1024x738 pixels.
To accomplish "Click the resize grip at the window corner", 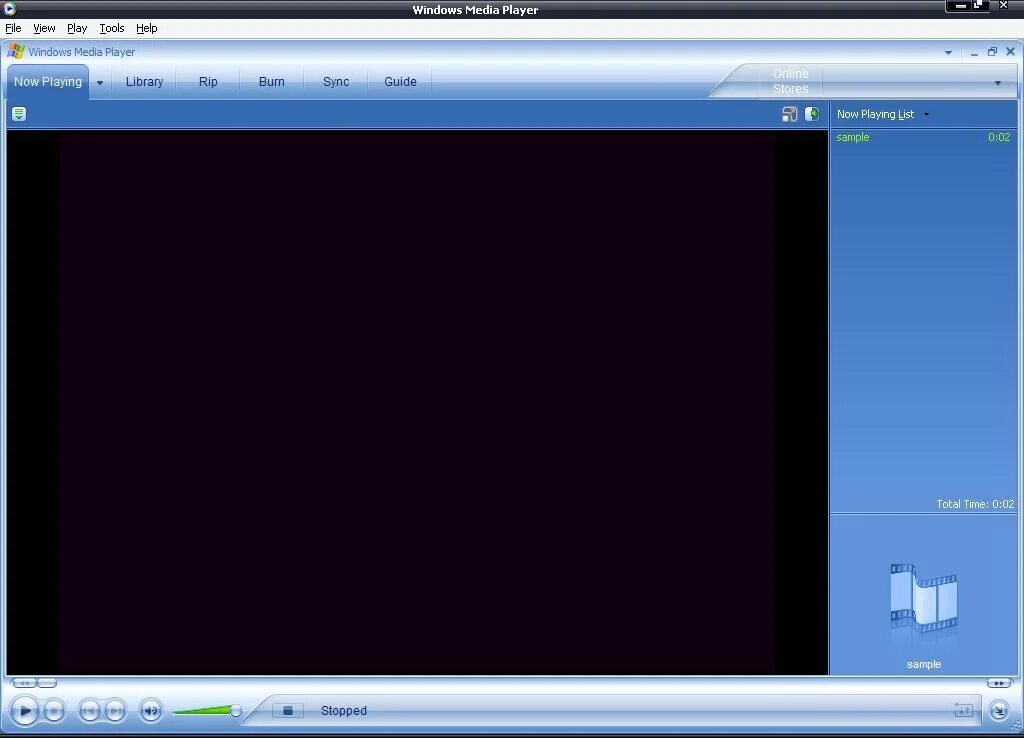I will click(x=1017, y=726).
